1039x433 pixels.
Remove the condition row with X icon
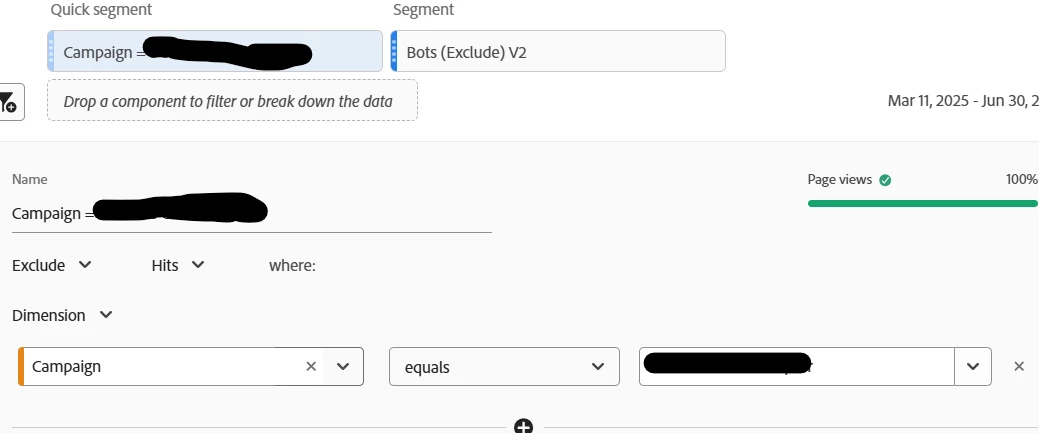1019,366
